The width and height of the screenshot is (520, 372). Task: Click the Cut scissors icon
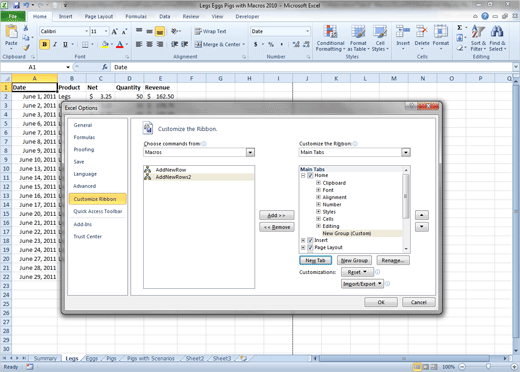click(x=26, y=28)
